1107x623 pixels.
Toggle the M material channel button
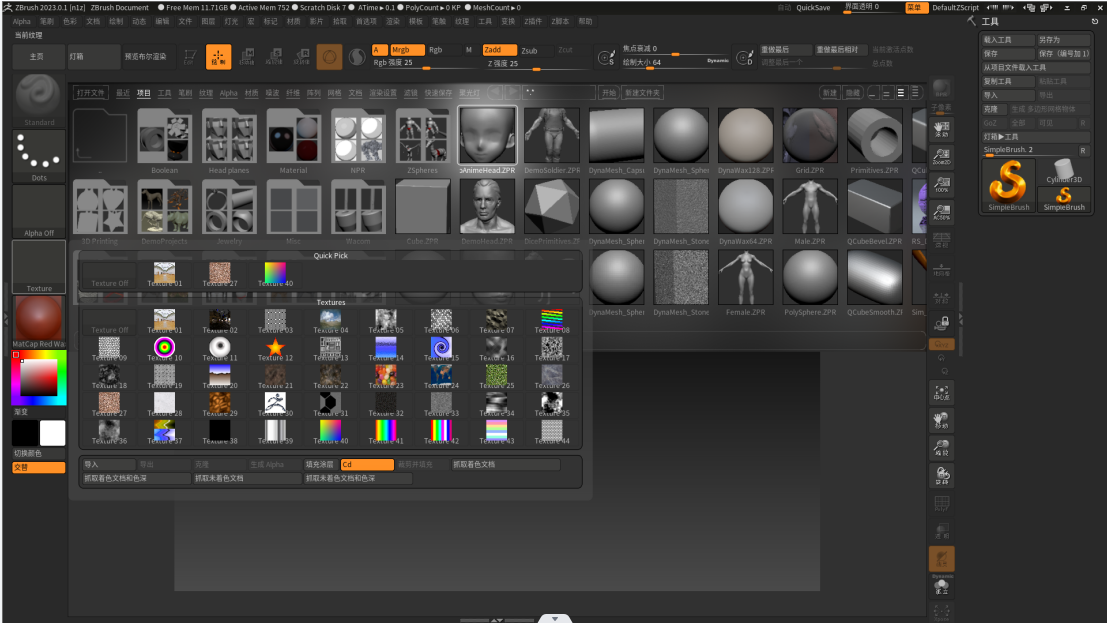pyautogui.click(x=469, y=49)
